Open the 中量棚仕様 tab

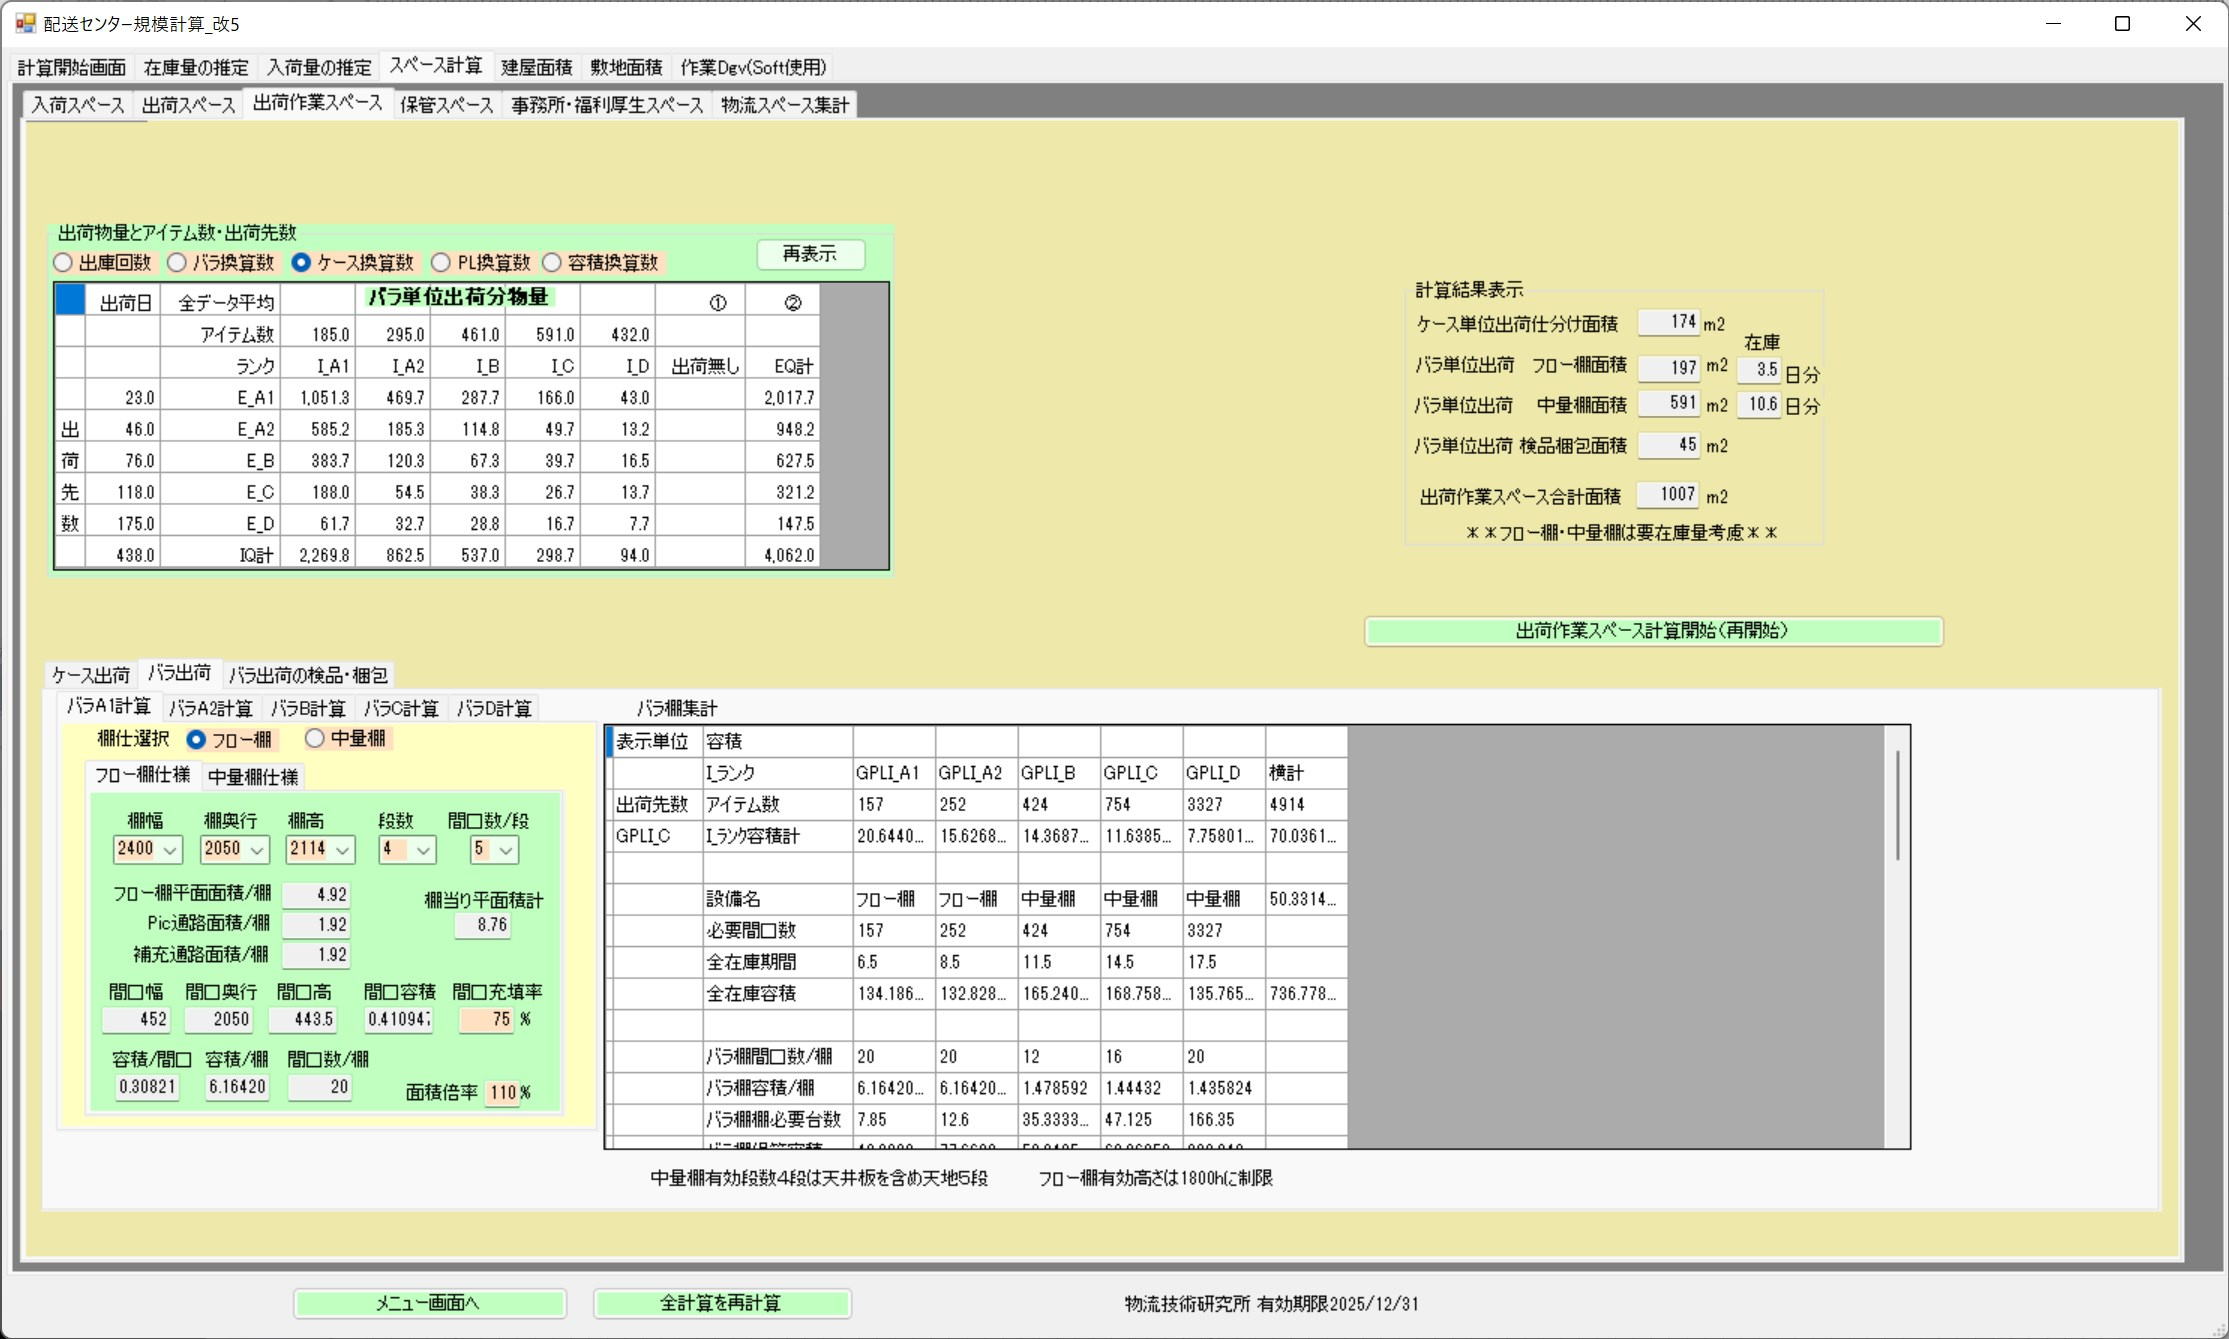click(253, 777)
